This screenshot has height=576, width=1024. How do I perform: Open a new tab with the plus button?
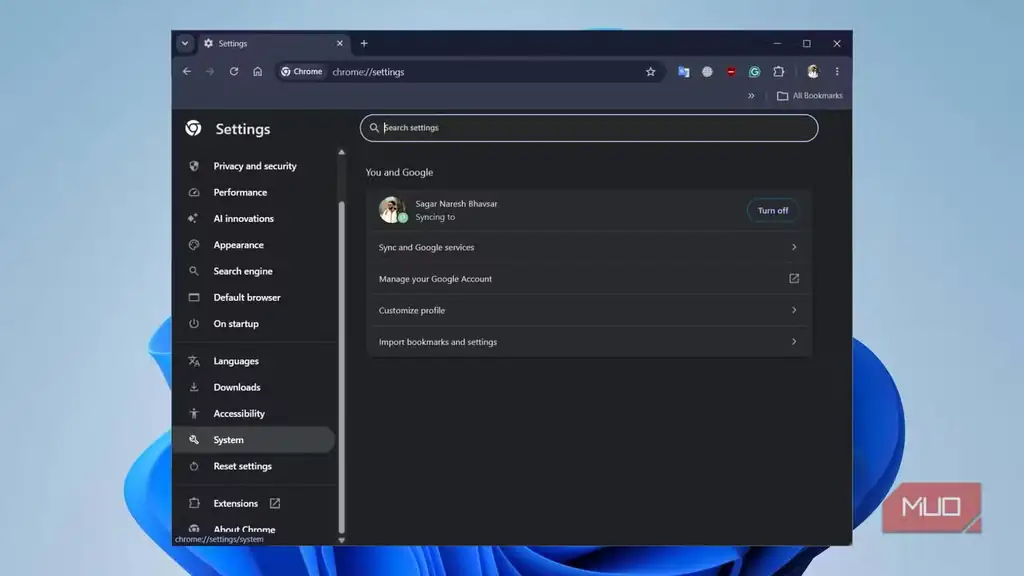click(364, 44)
